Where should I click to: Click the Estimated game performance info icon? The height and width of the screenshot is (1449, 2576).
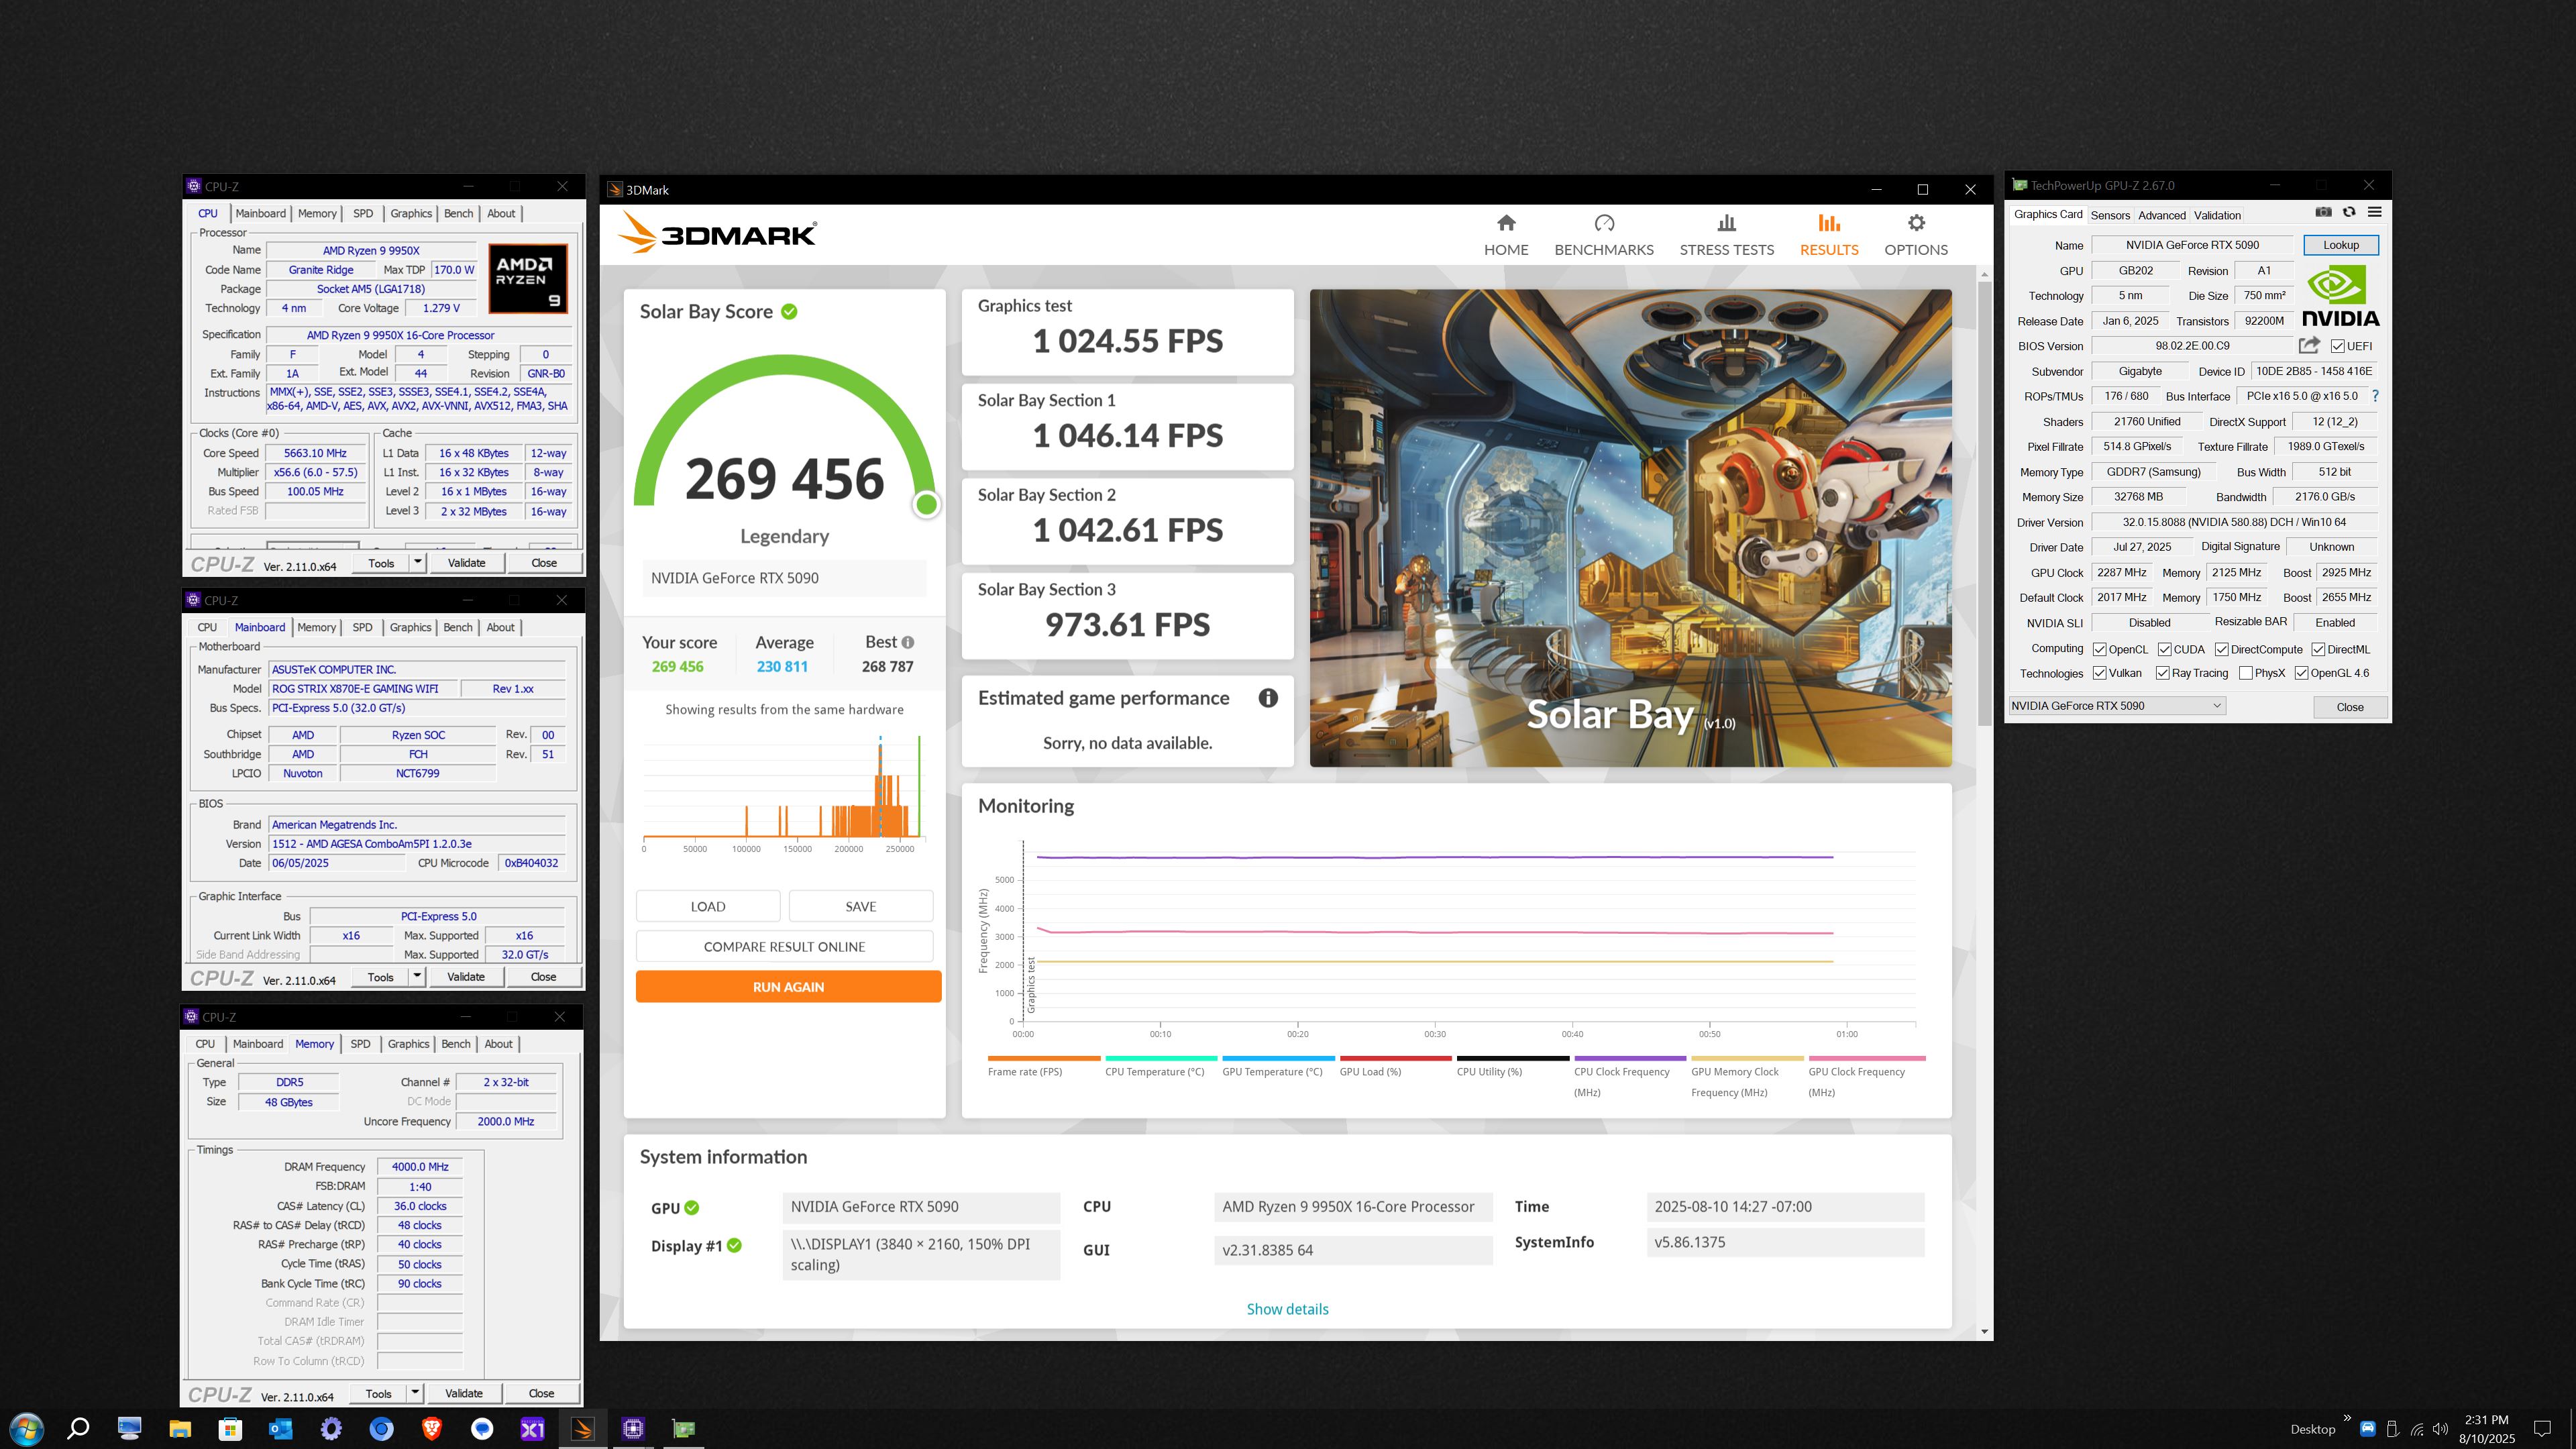[x=1268, y=698]
